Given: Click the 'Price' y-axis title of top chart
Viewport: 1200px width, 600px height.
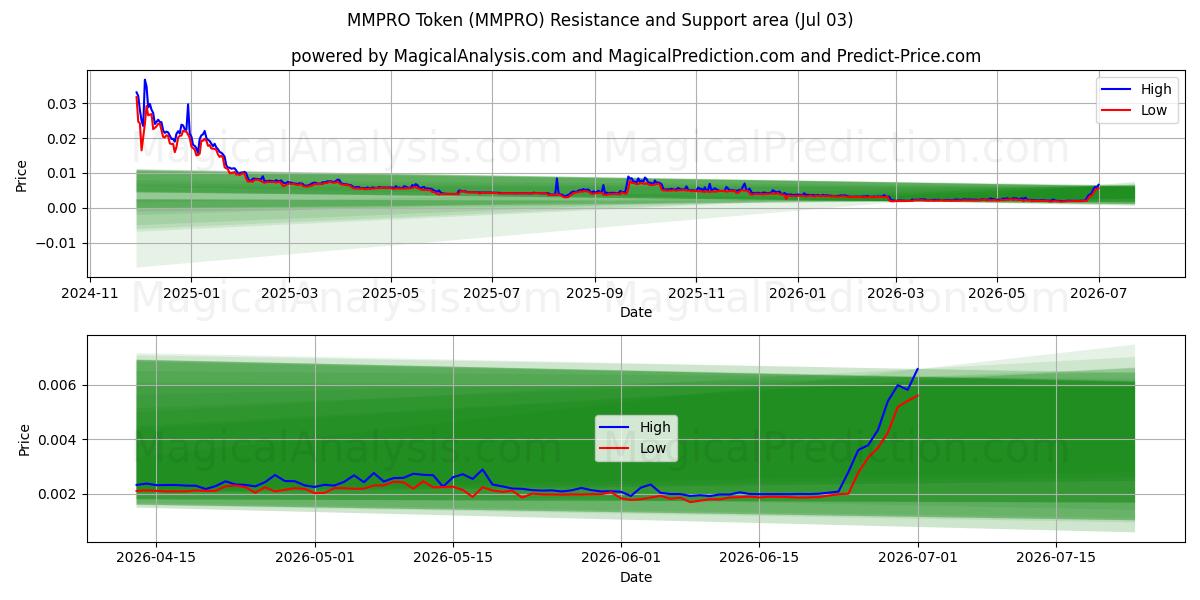Looking at the screenshot, I should click(23, 175).
